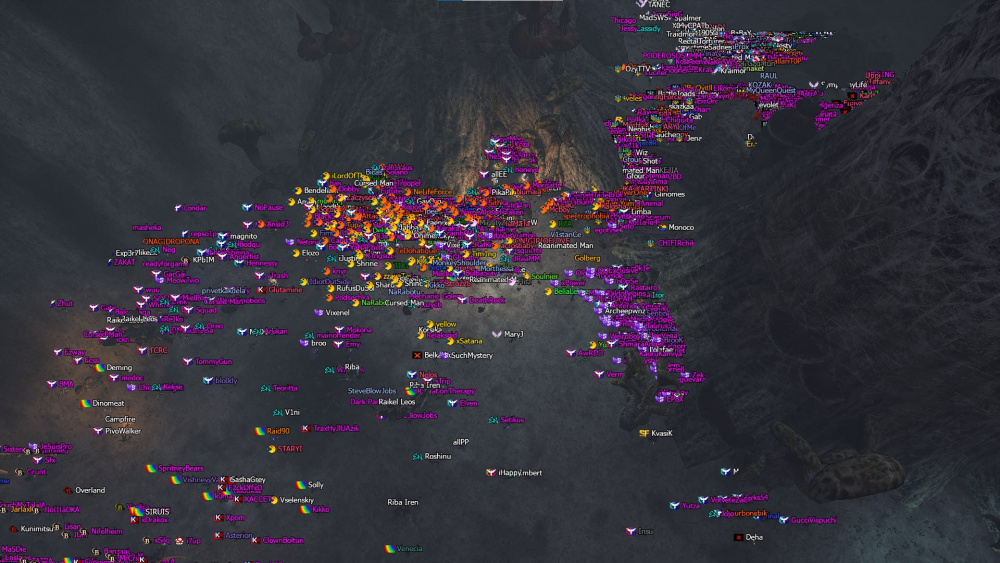Select player nameplate DeathKnock

tap(487, 300)
